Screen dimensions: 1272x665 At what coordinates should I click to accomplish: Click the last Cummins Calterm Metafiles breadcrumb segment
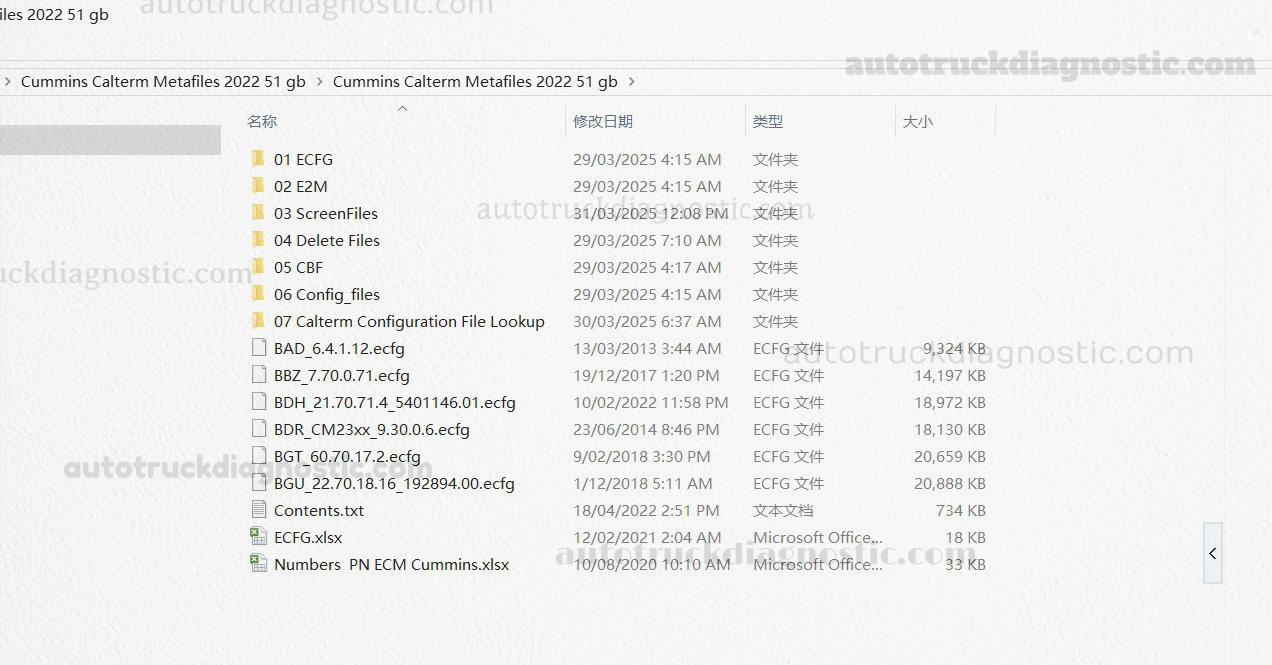(475, 82)
